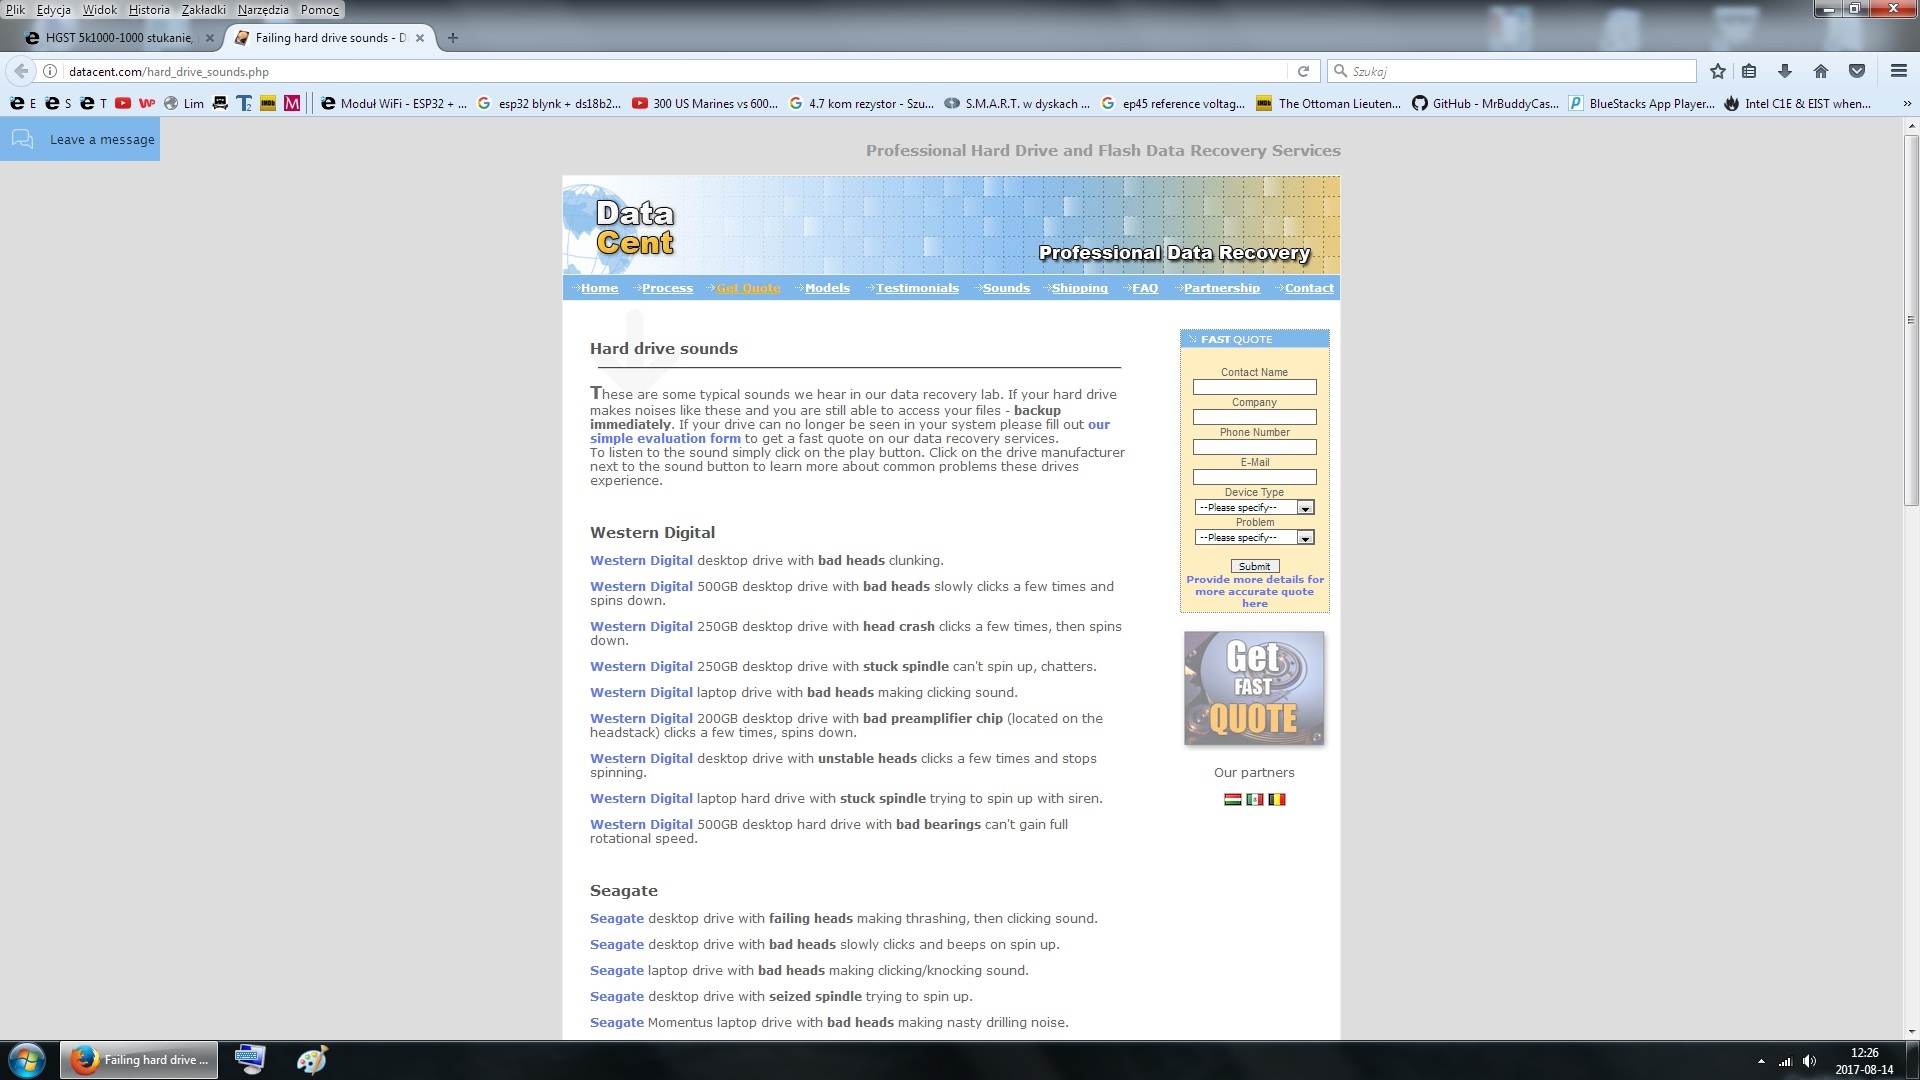Screen dimensions: 1920x1080
Task: Click the Hungarian flag partner icon
Action: click(x=1232, y=799)
